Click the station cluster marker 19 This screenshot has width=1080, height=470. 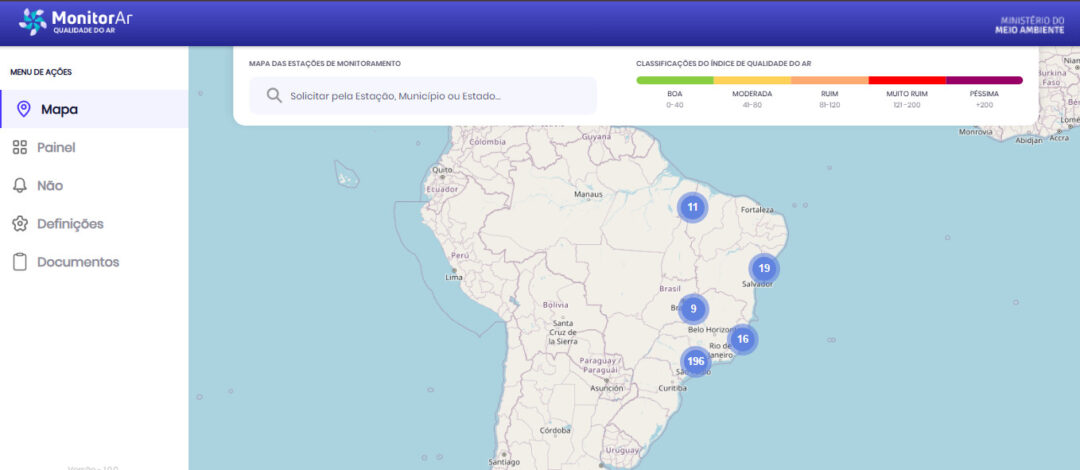click(x=763, y=268)
